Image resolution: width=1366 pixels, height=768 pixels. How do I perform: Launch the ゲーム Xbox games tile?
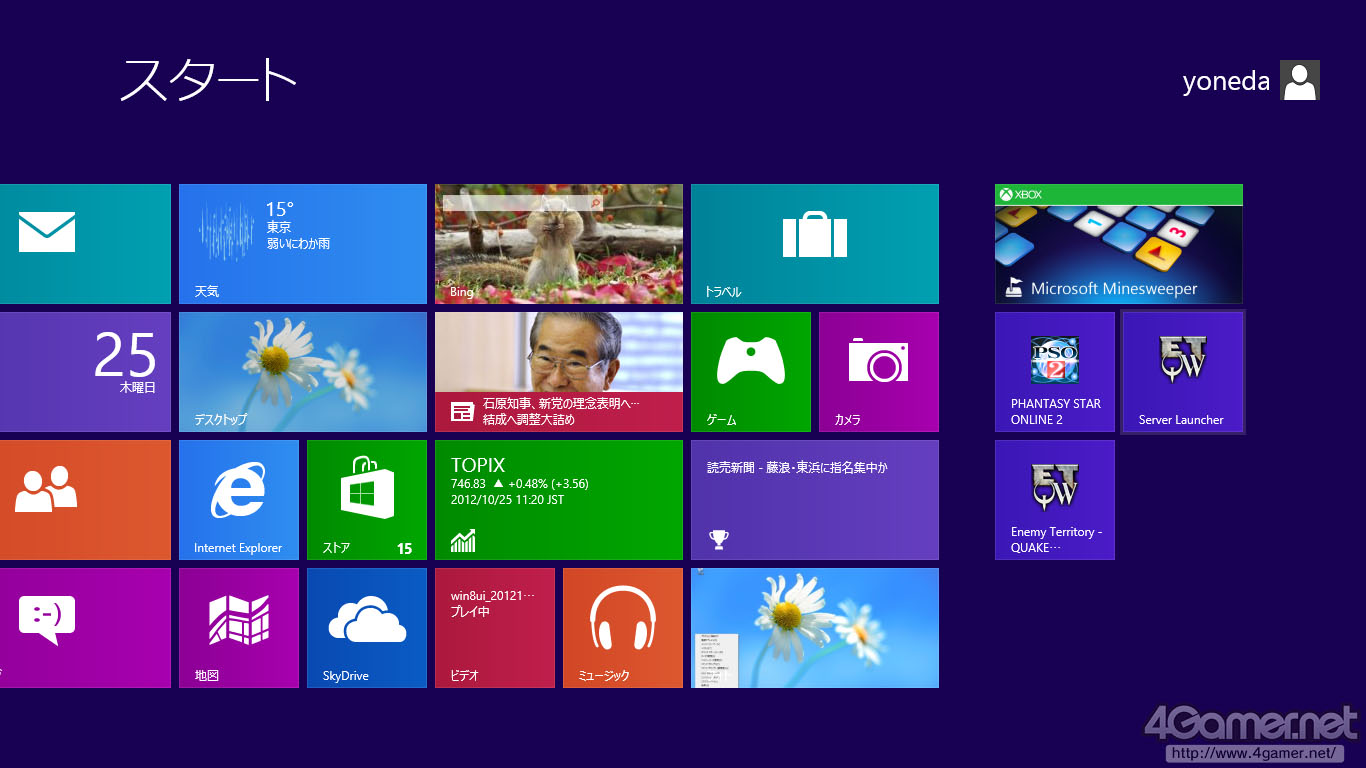pyautogui.click(x=751, y=372)
